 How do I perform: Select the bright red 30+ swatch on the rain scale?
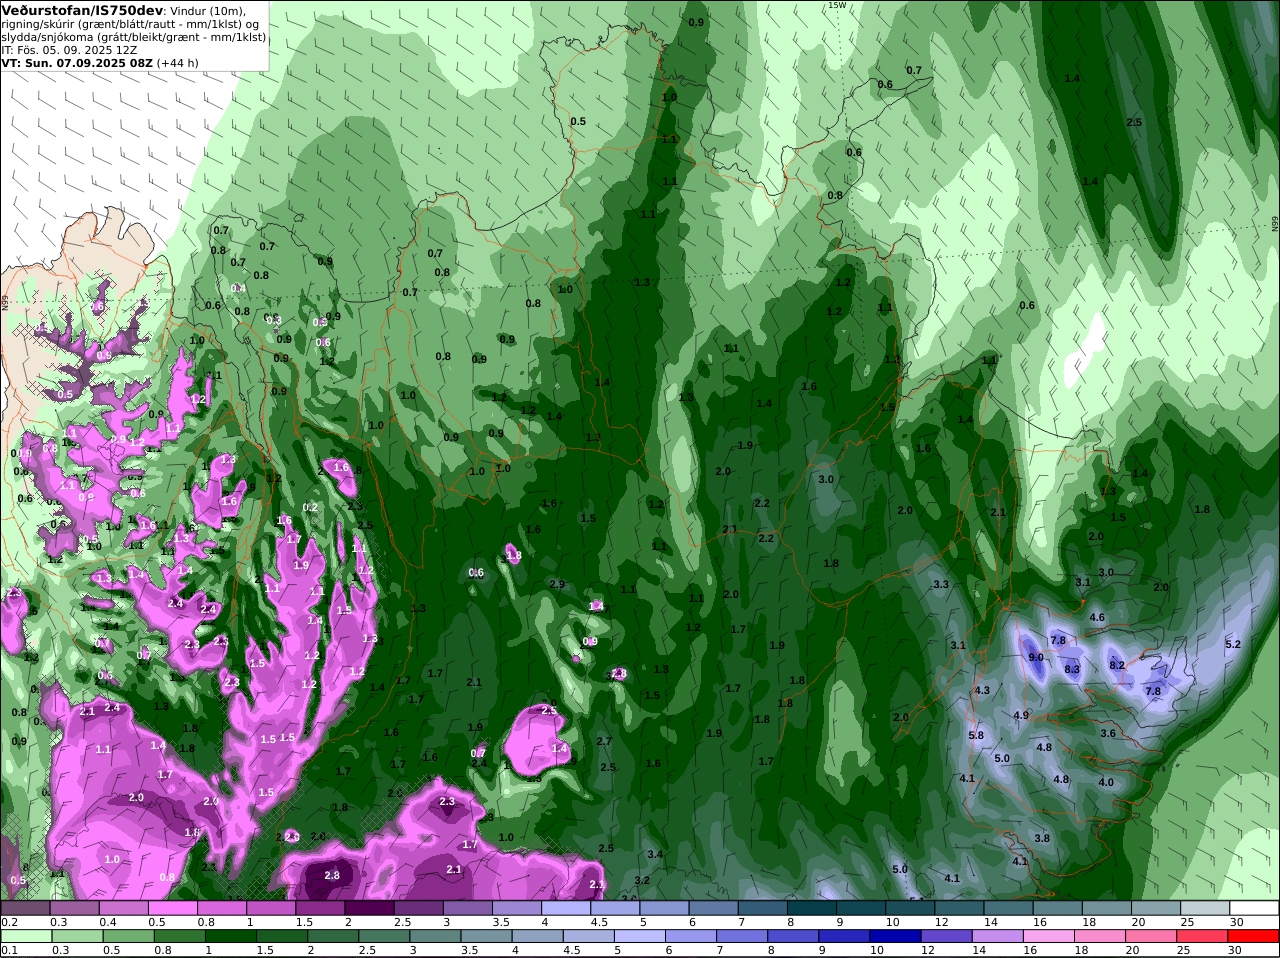click(1255, 936)
